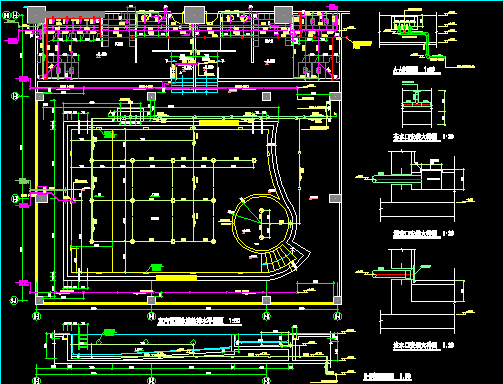Select the yellow callout label right of the building
Viewport: 503px width, 384px height.
[362, 44]
